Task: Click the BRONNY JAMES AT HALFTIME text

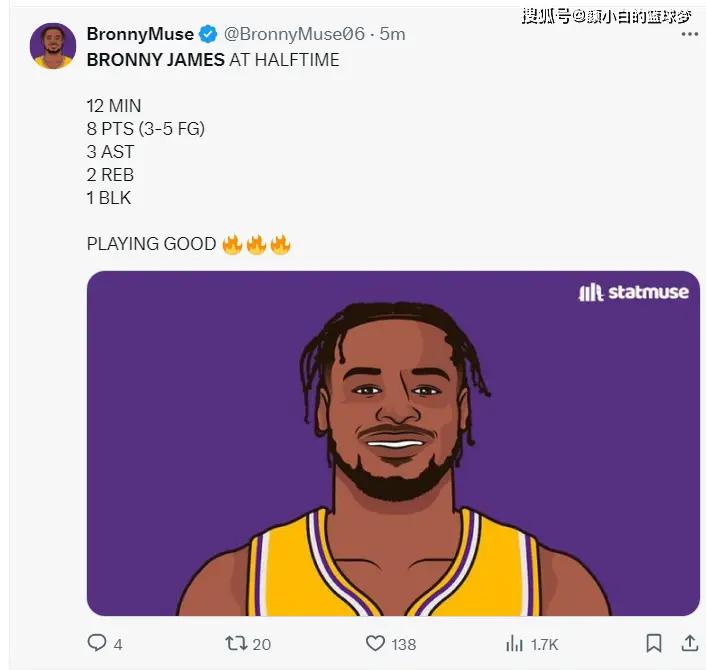Action: 213,60
